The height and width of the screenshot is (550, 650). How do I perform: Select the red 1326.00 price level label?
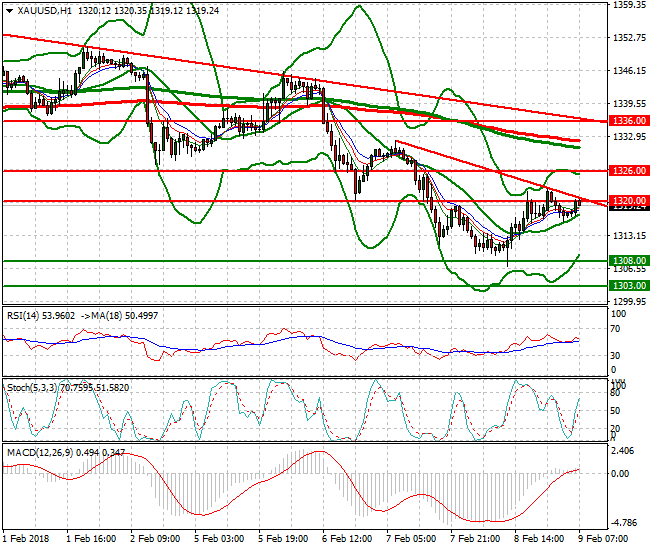pyautogui.click(x=628, y=171)
